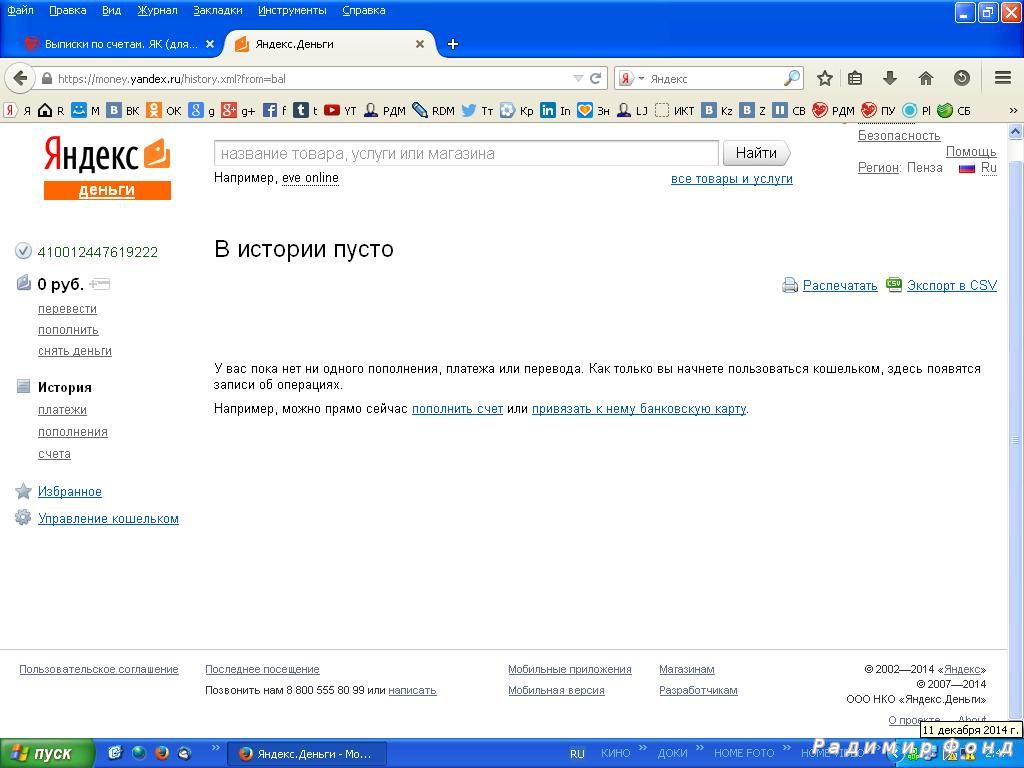Open the Google+ g+ bookmark
1024x768 pixels.
238,110
